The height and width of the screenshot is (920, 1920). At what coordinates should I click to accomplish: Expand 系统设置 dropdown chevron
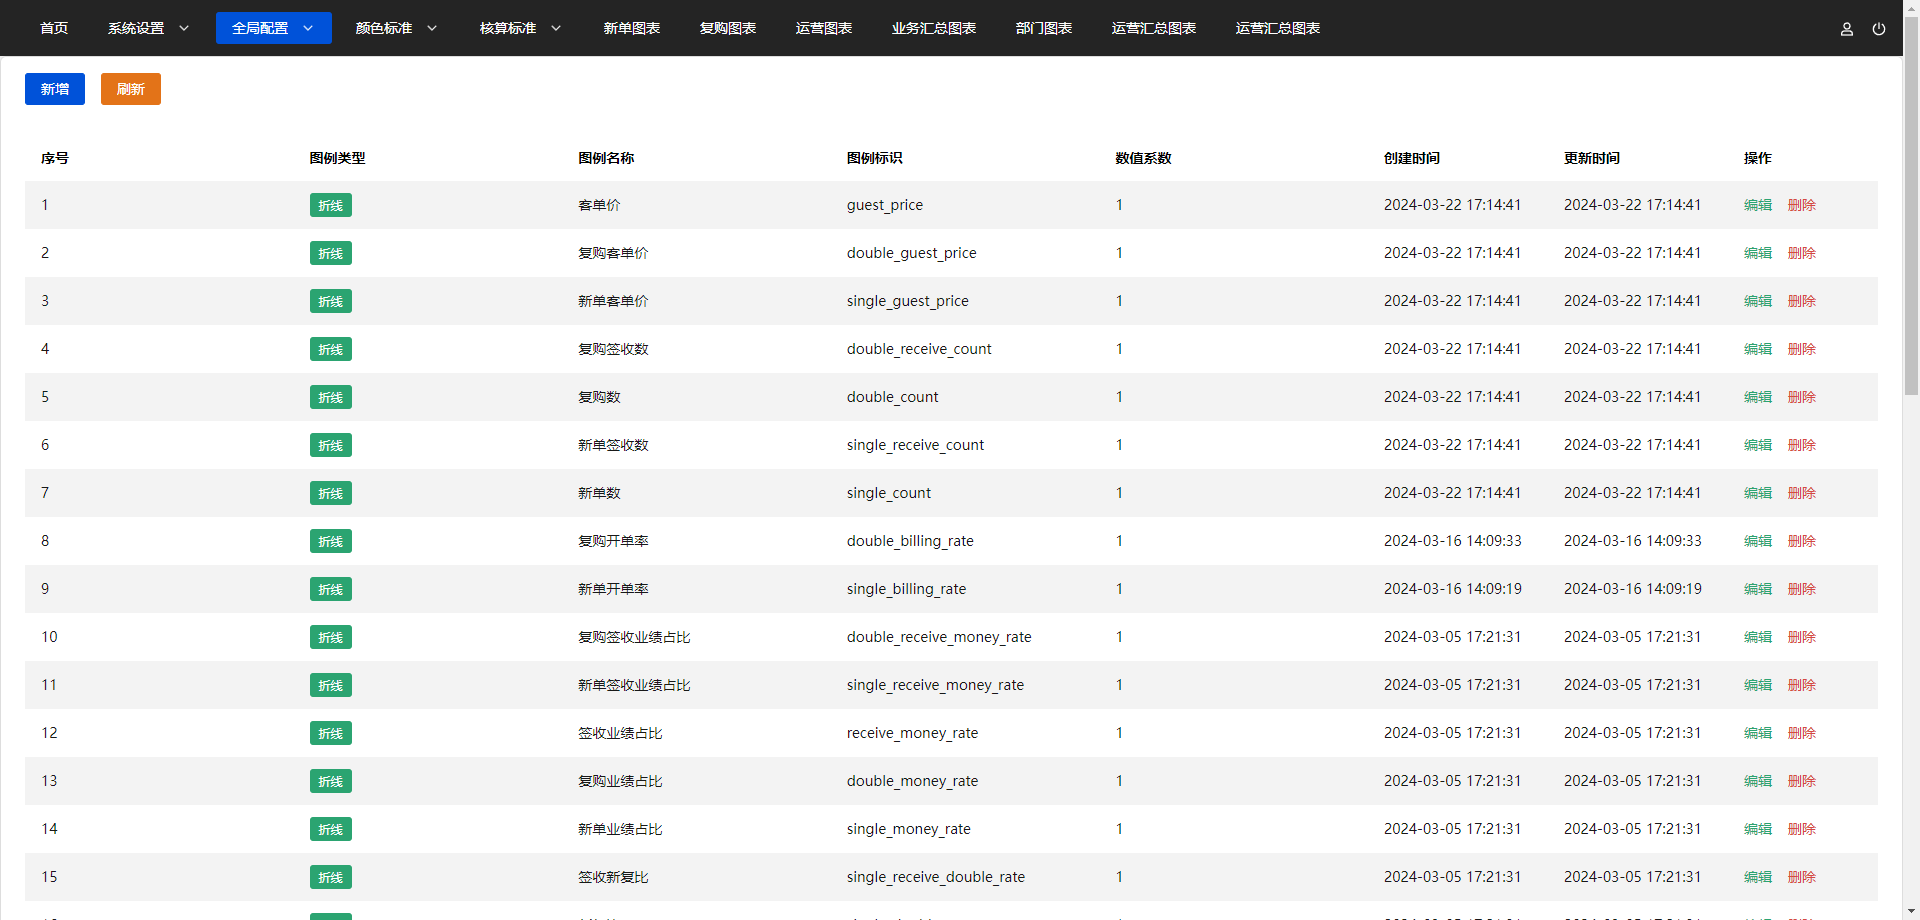coord(184,28)
